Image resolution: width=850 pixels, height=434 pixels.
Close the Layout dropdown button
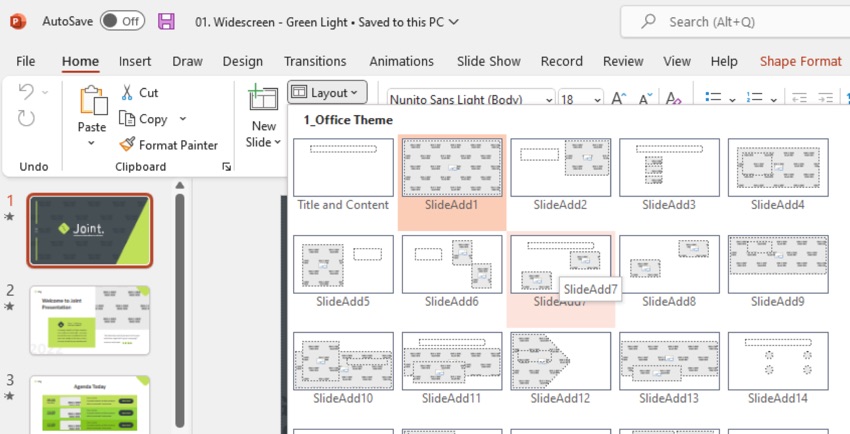coord(327,93)
